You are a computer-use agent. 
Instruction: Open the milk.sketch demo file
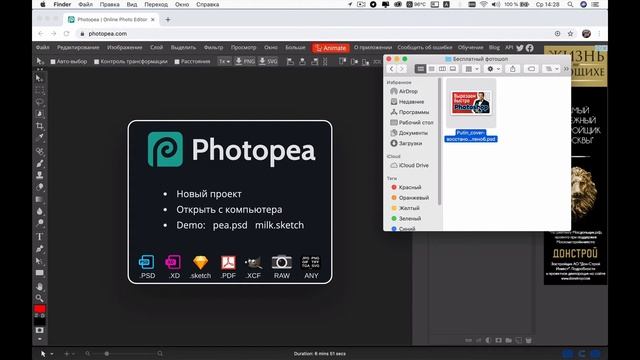click(279, 225)
